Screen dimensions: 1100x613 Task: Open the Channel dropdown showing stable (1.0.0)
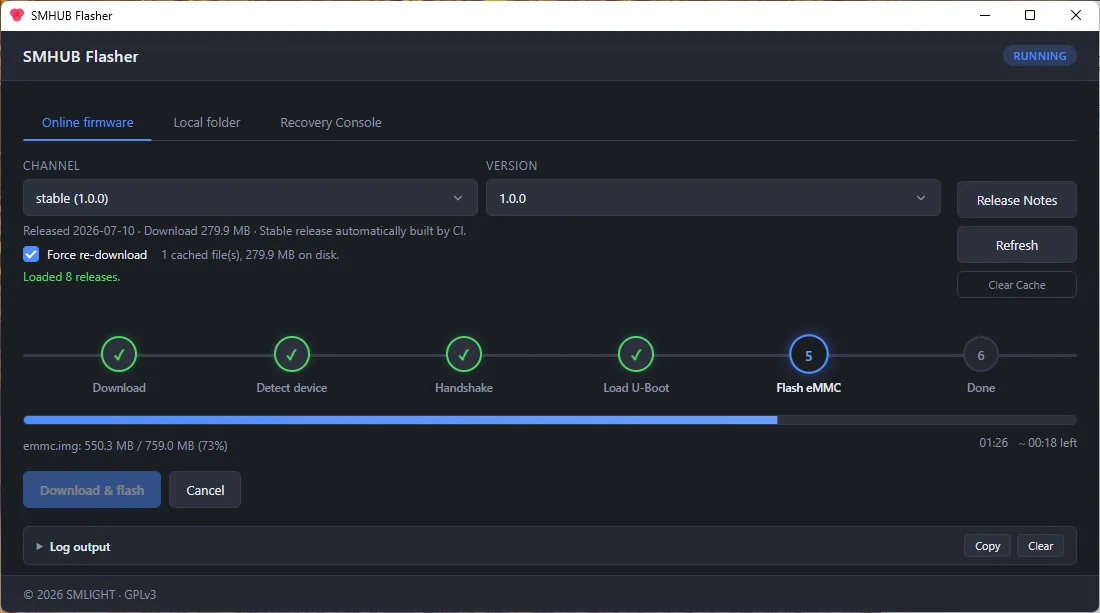(250, 198)
